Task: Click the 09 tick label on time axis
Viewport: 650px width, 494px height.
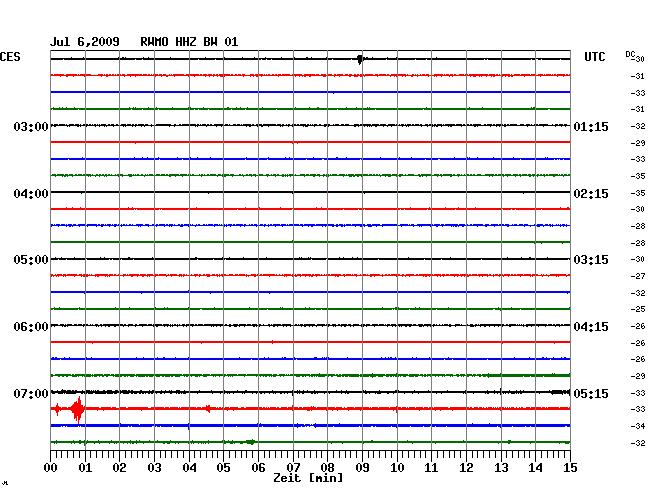Action: [x=362, y=468]
